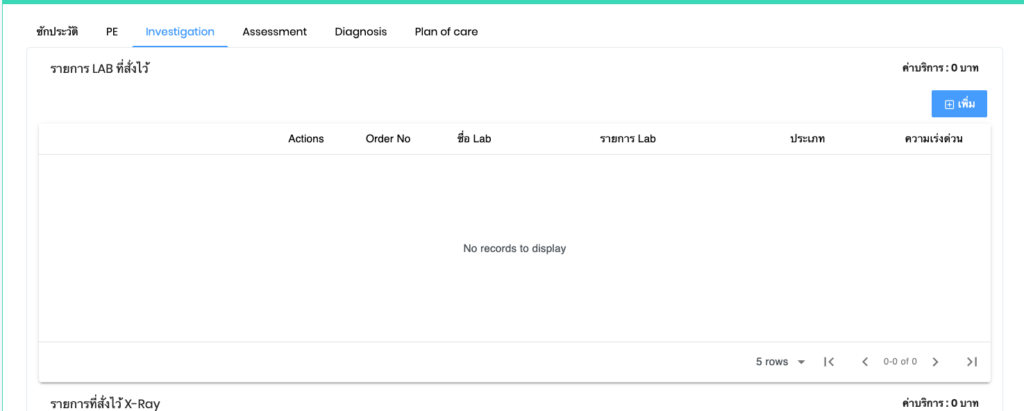This screenshot has width=1024, height=411.
Task: Sort by the ประเภท column header
Action: (807, 139)
